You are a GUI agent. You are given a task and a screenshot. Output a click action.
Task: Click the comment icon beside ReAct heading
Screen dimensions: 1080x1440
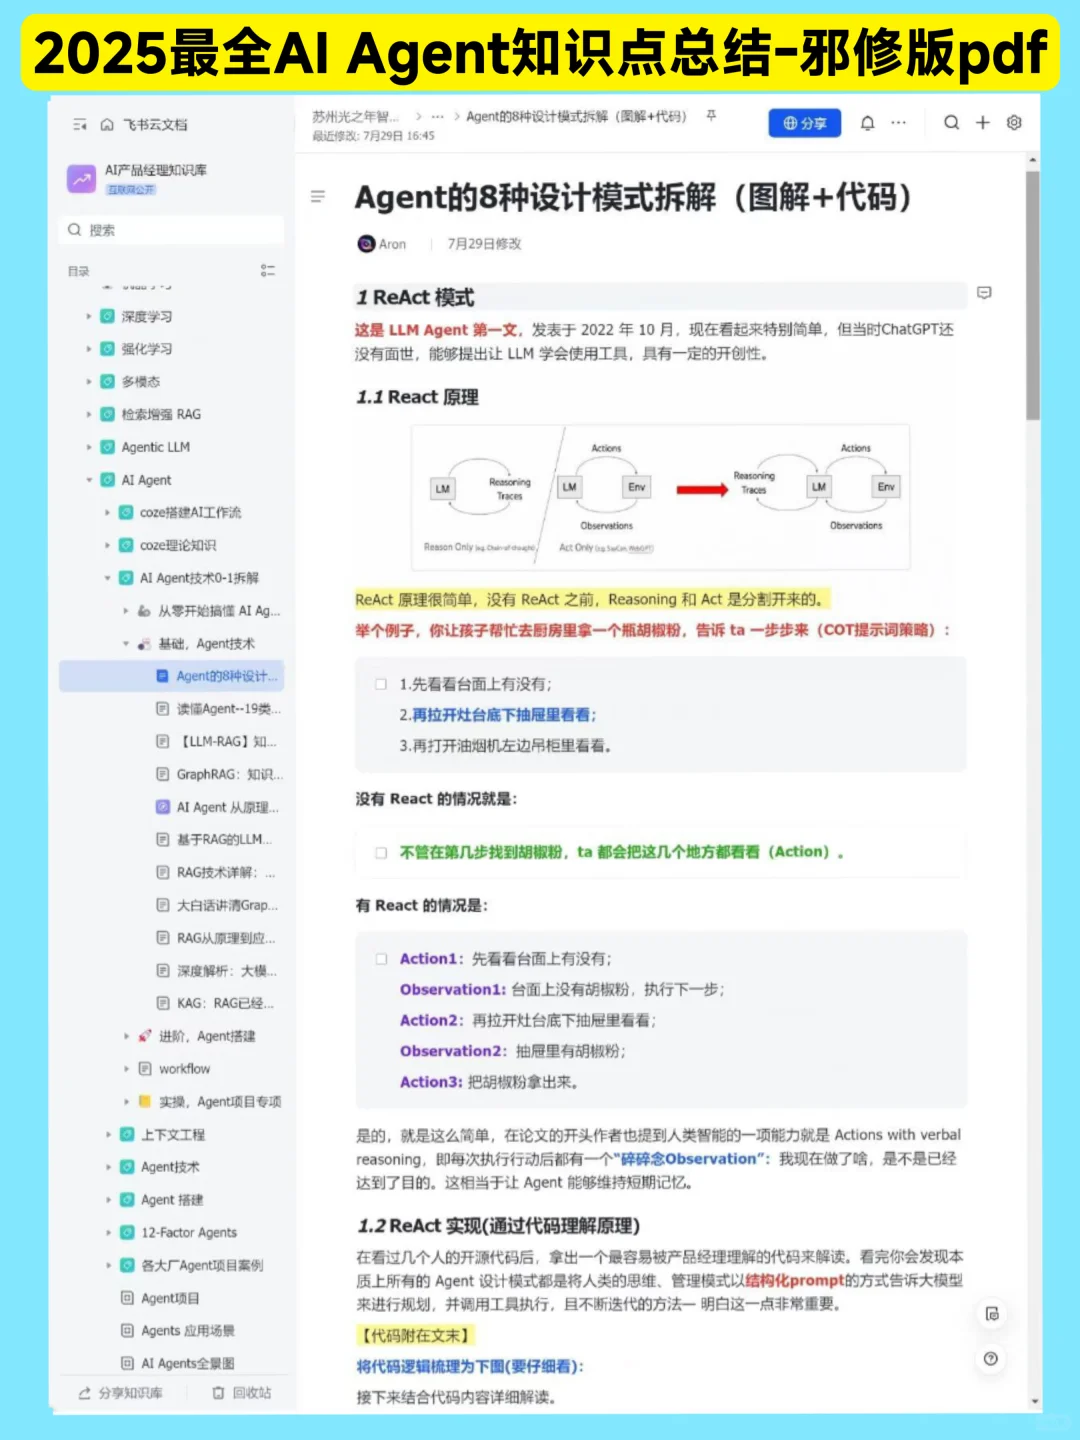tap(984, 293)
